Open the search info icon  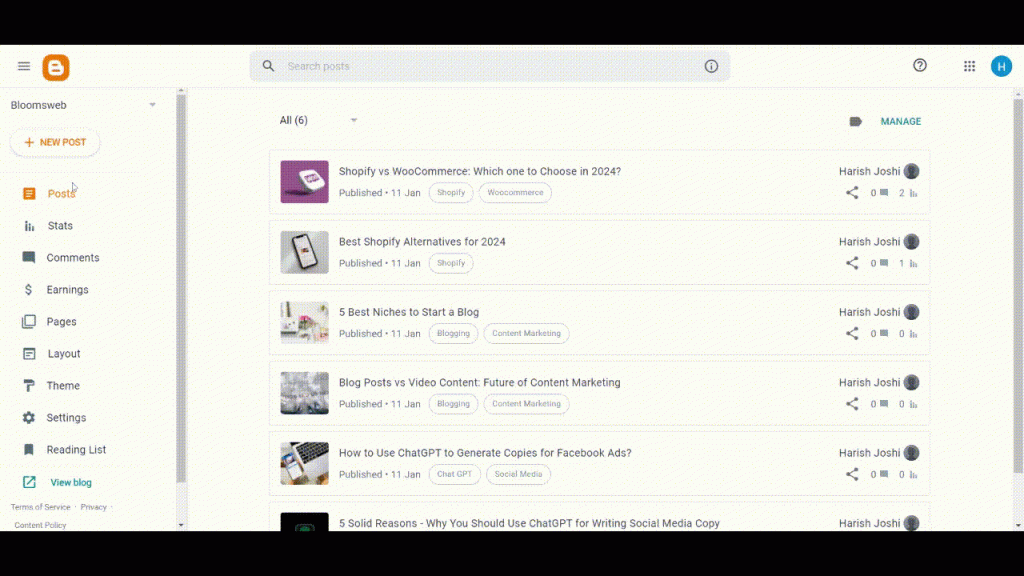711,66
